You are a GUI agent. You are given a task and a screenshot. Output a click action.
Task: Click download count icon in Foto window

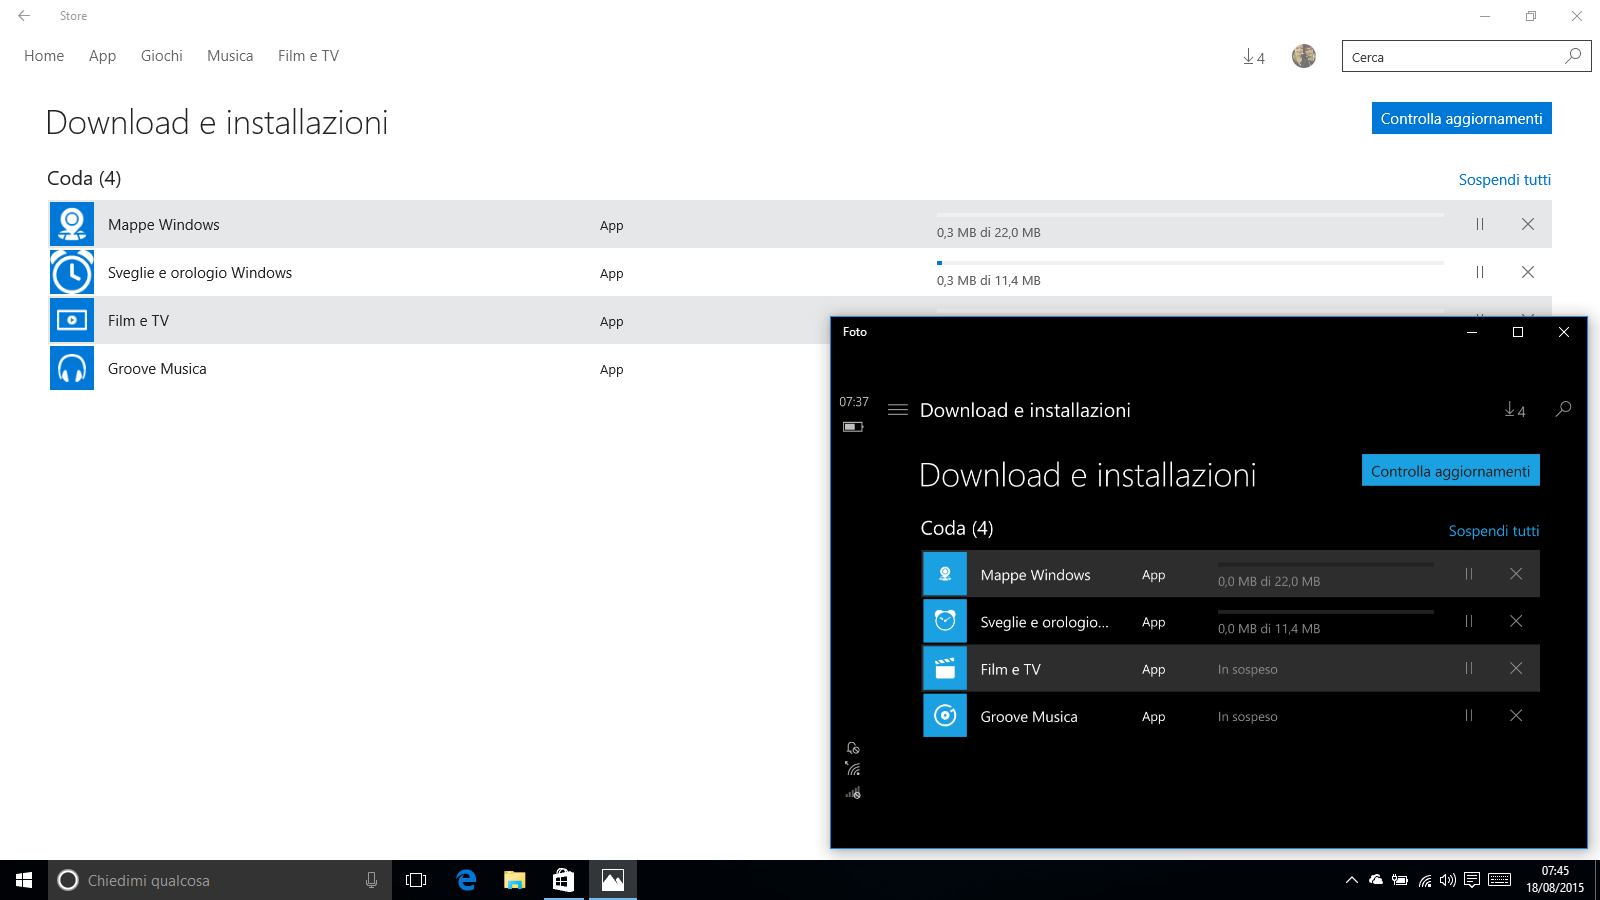[1515, 410]
